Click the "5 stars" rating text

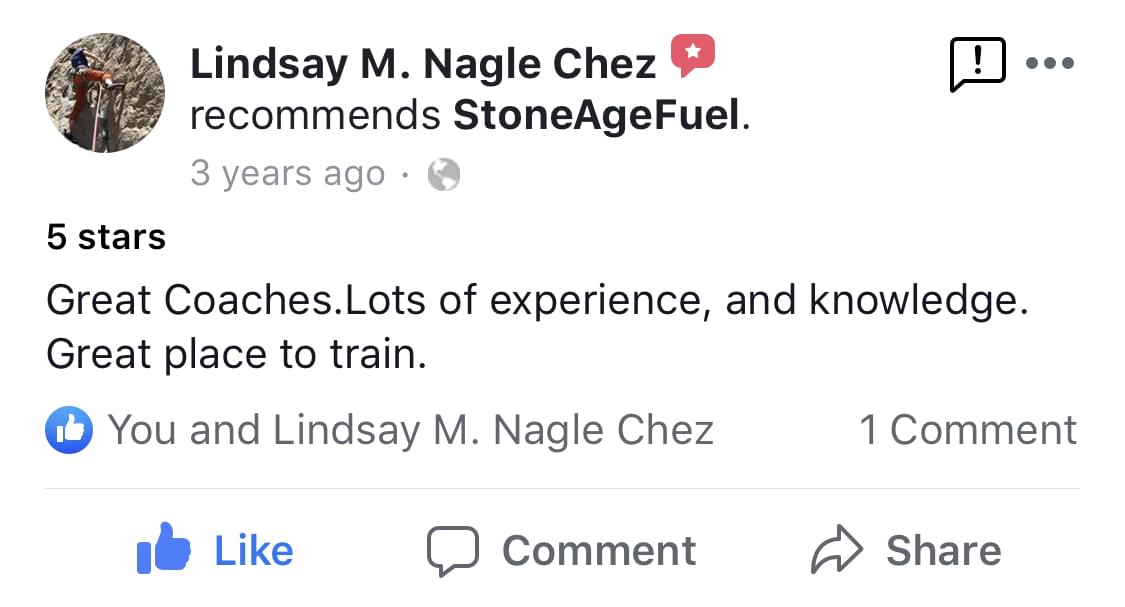pos(106,237)
